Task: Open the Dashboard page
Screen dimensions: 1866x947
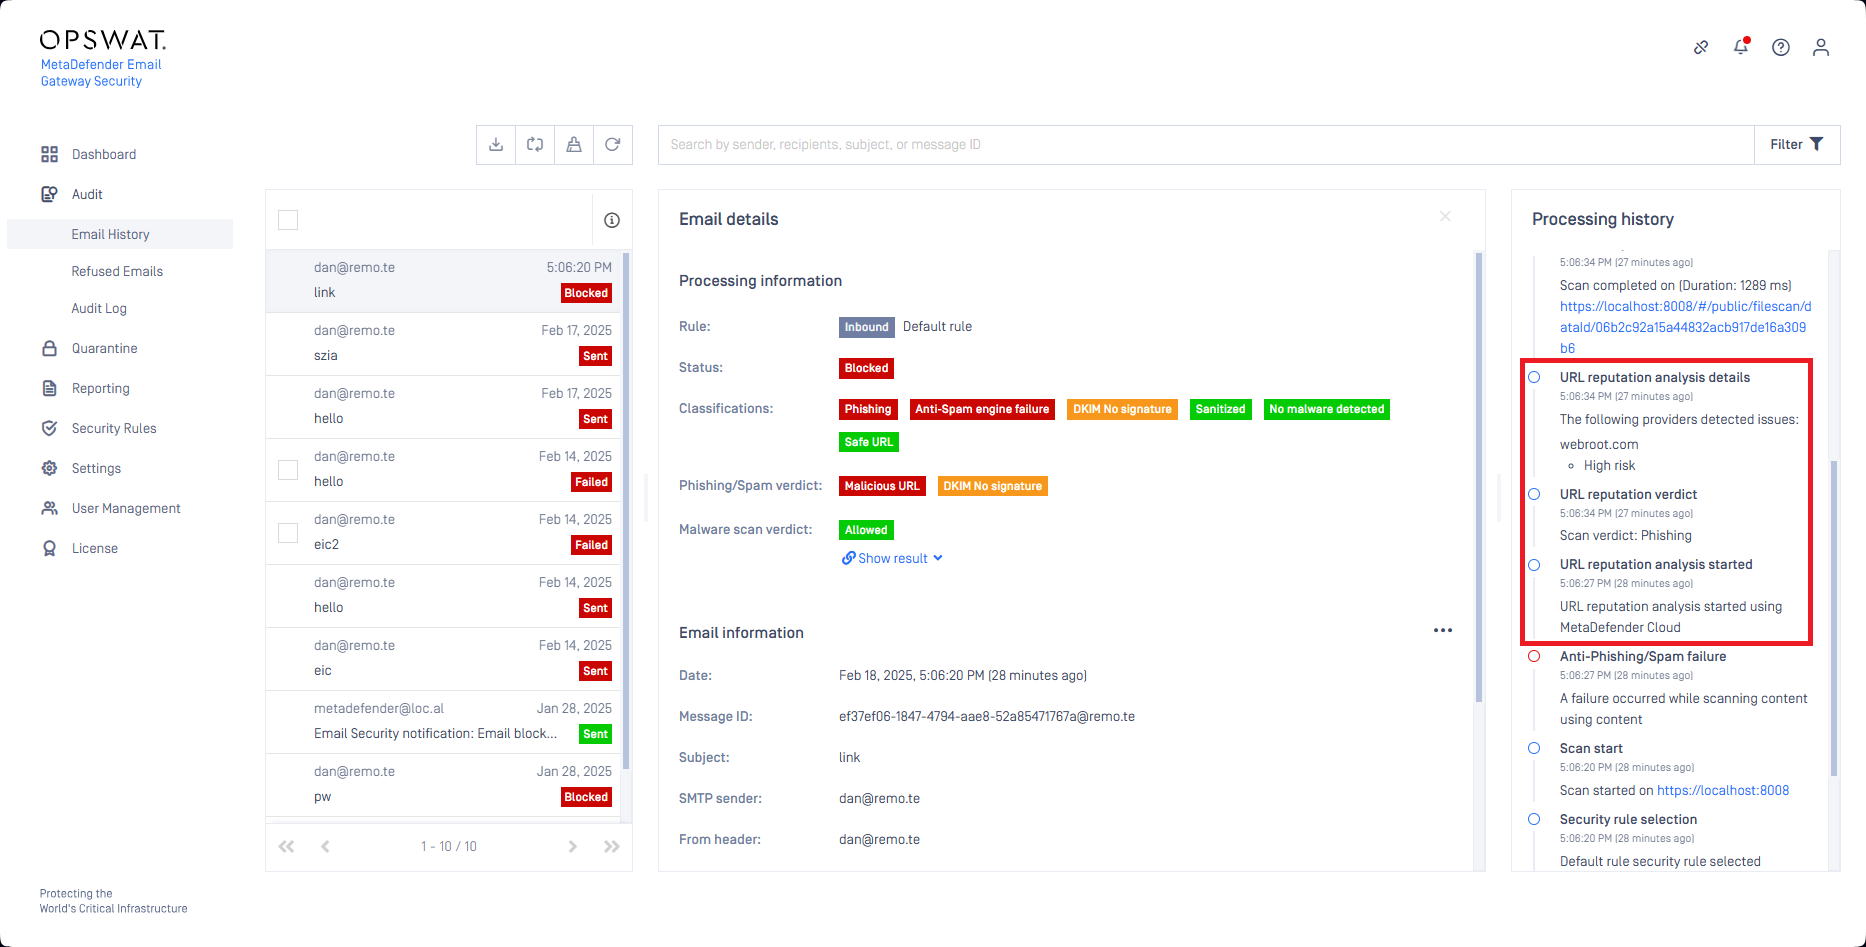Action: 104,154
